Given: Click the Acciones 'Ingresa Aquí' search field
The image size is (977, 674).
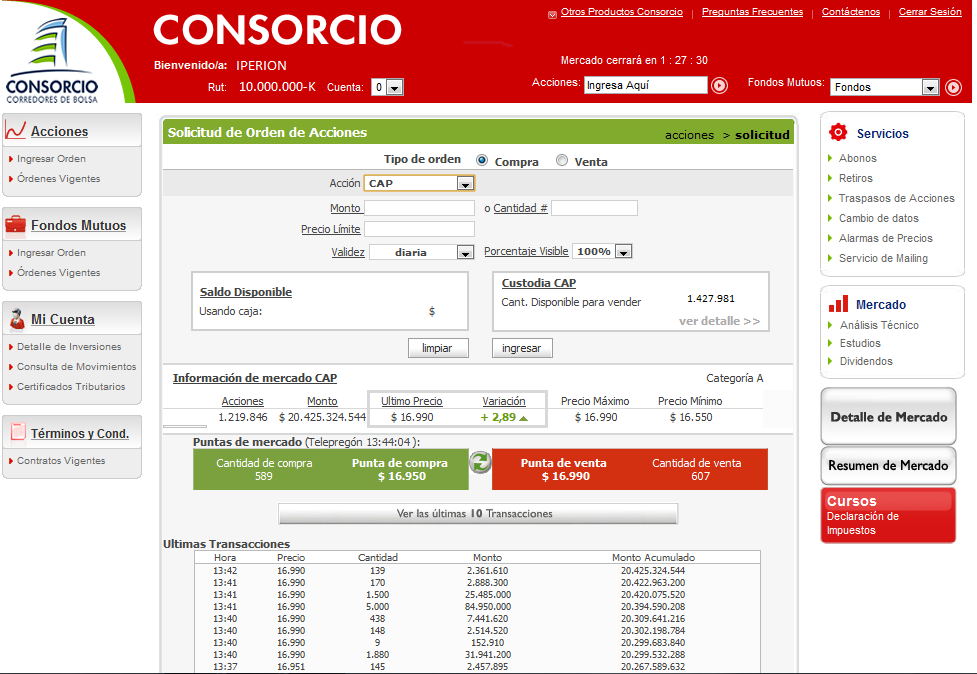Looking at the screenshot, I should 646,85.
